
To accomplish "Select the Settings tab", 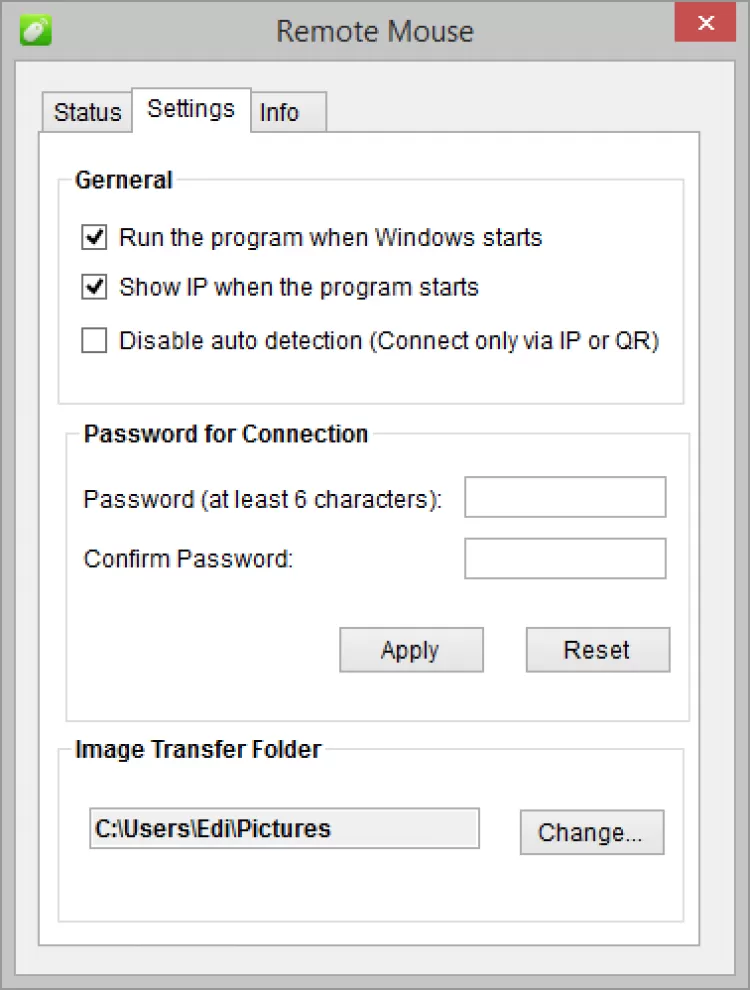I will click(x=191, y=109).
